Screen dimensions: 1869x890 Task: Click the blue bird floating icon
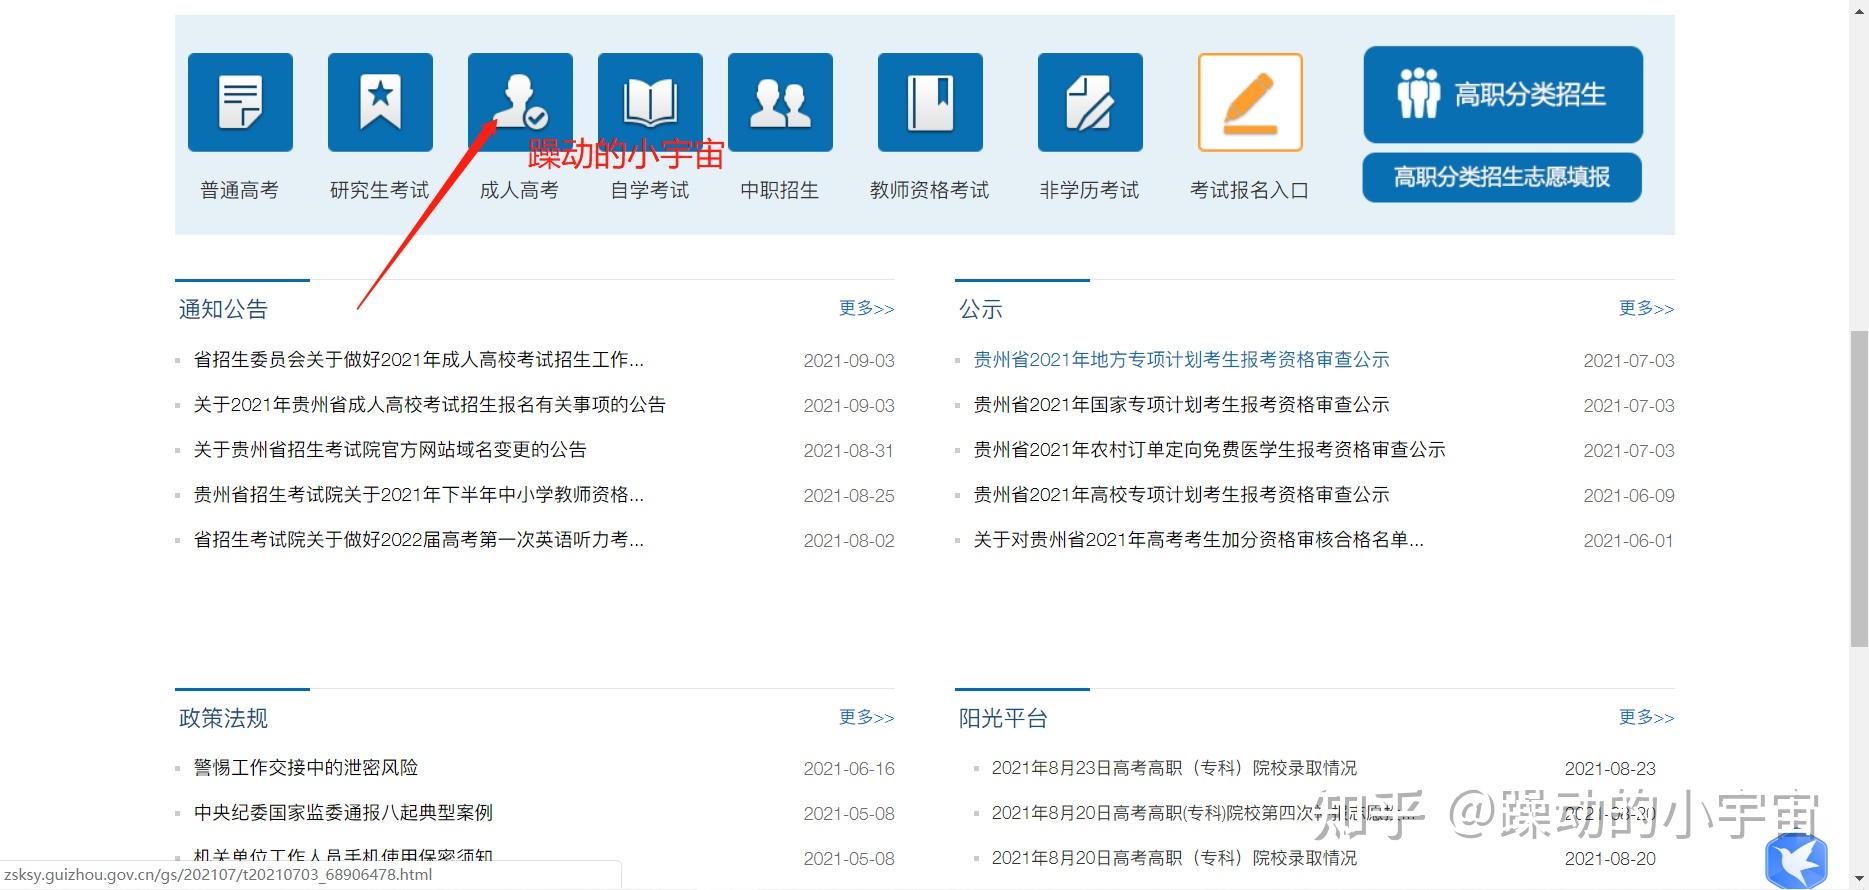(1796, 861)
